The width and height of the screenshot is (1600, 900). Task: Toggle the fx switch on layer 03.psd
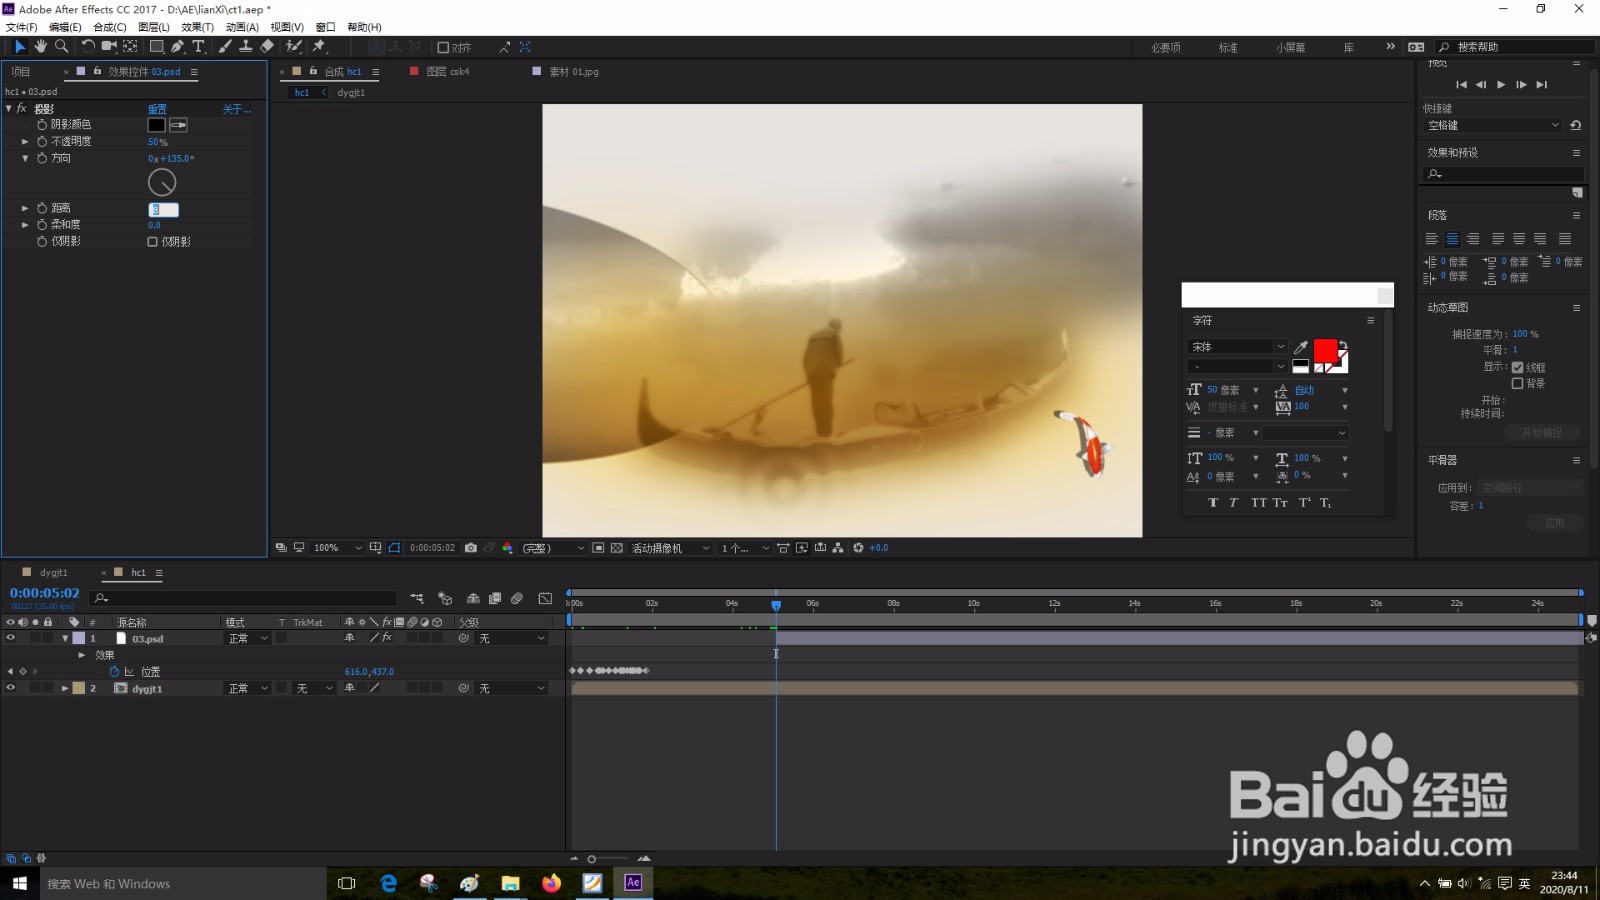tap(387, 638)
